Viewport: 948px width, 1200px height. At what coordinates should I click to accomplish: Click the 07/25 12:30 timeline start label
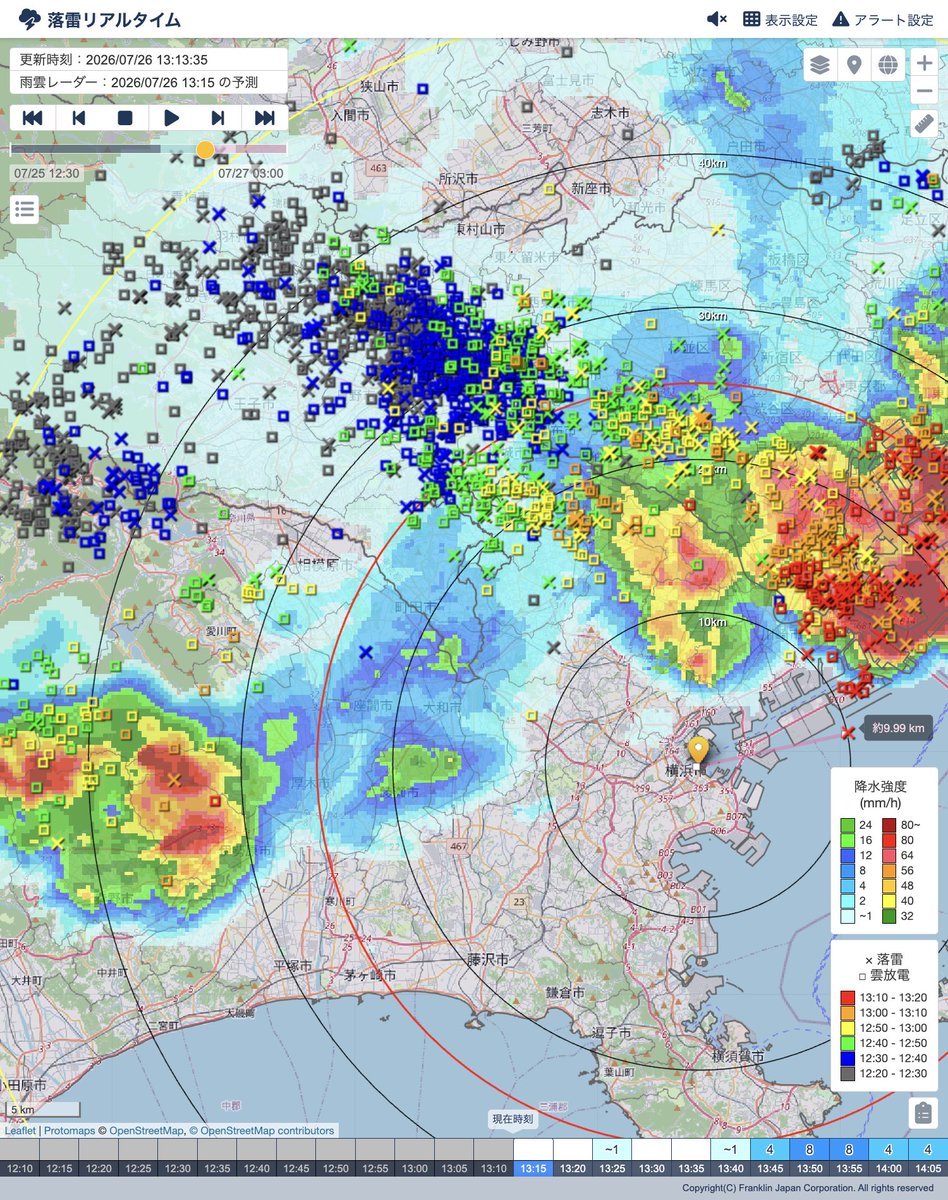tap(46, 172)
